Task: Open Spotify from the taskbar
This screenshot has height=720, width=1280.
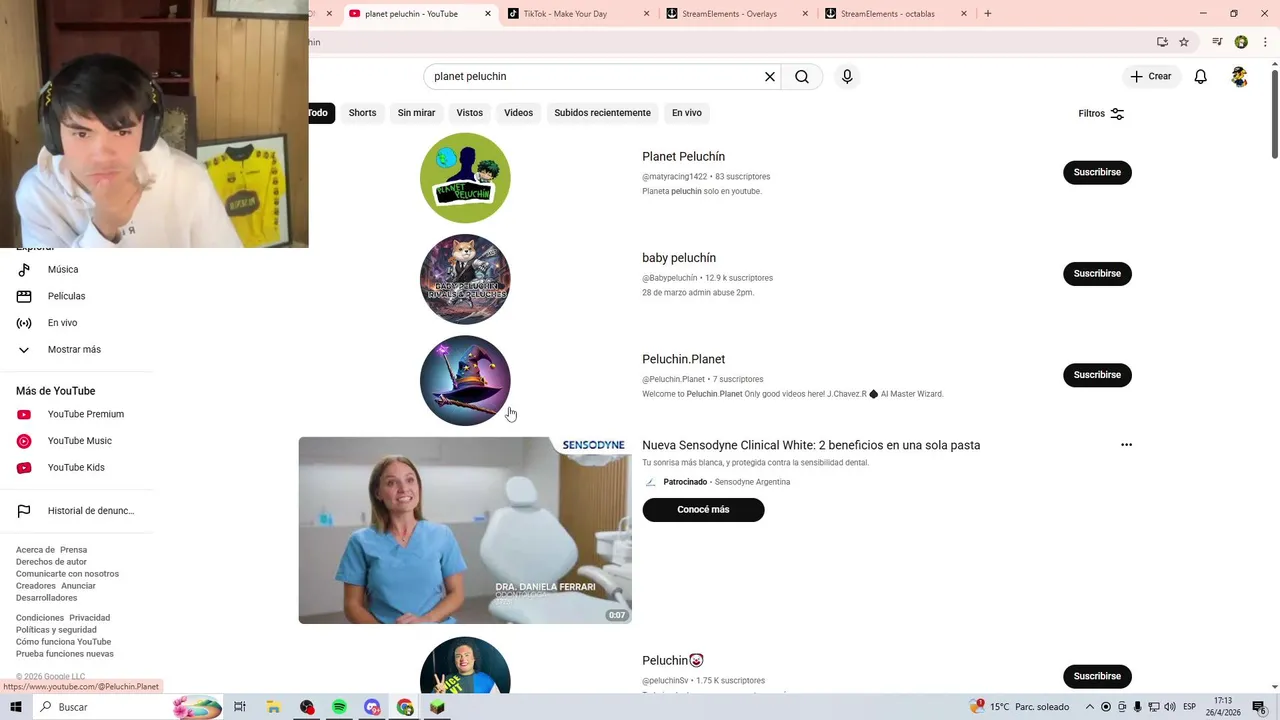Action: (x=339, y=707)
